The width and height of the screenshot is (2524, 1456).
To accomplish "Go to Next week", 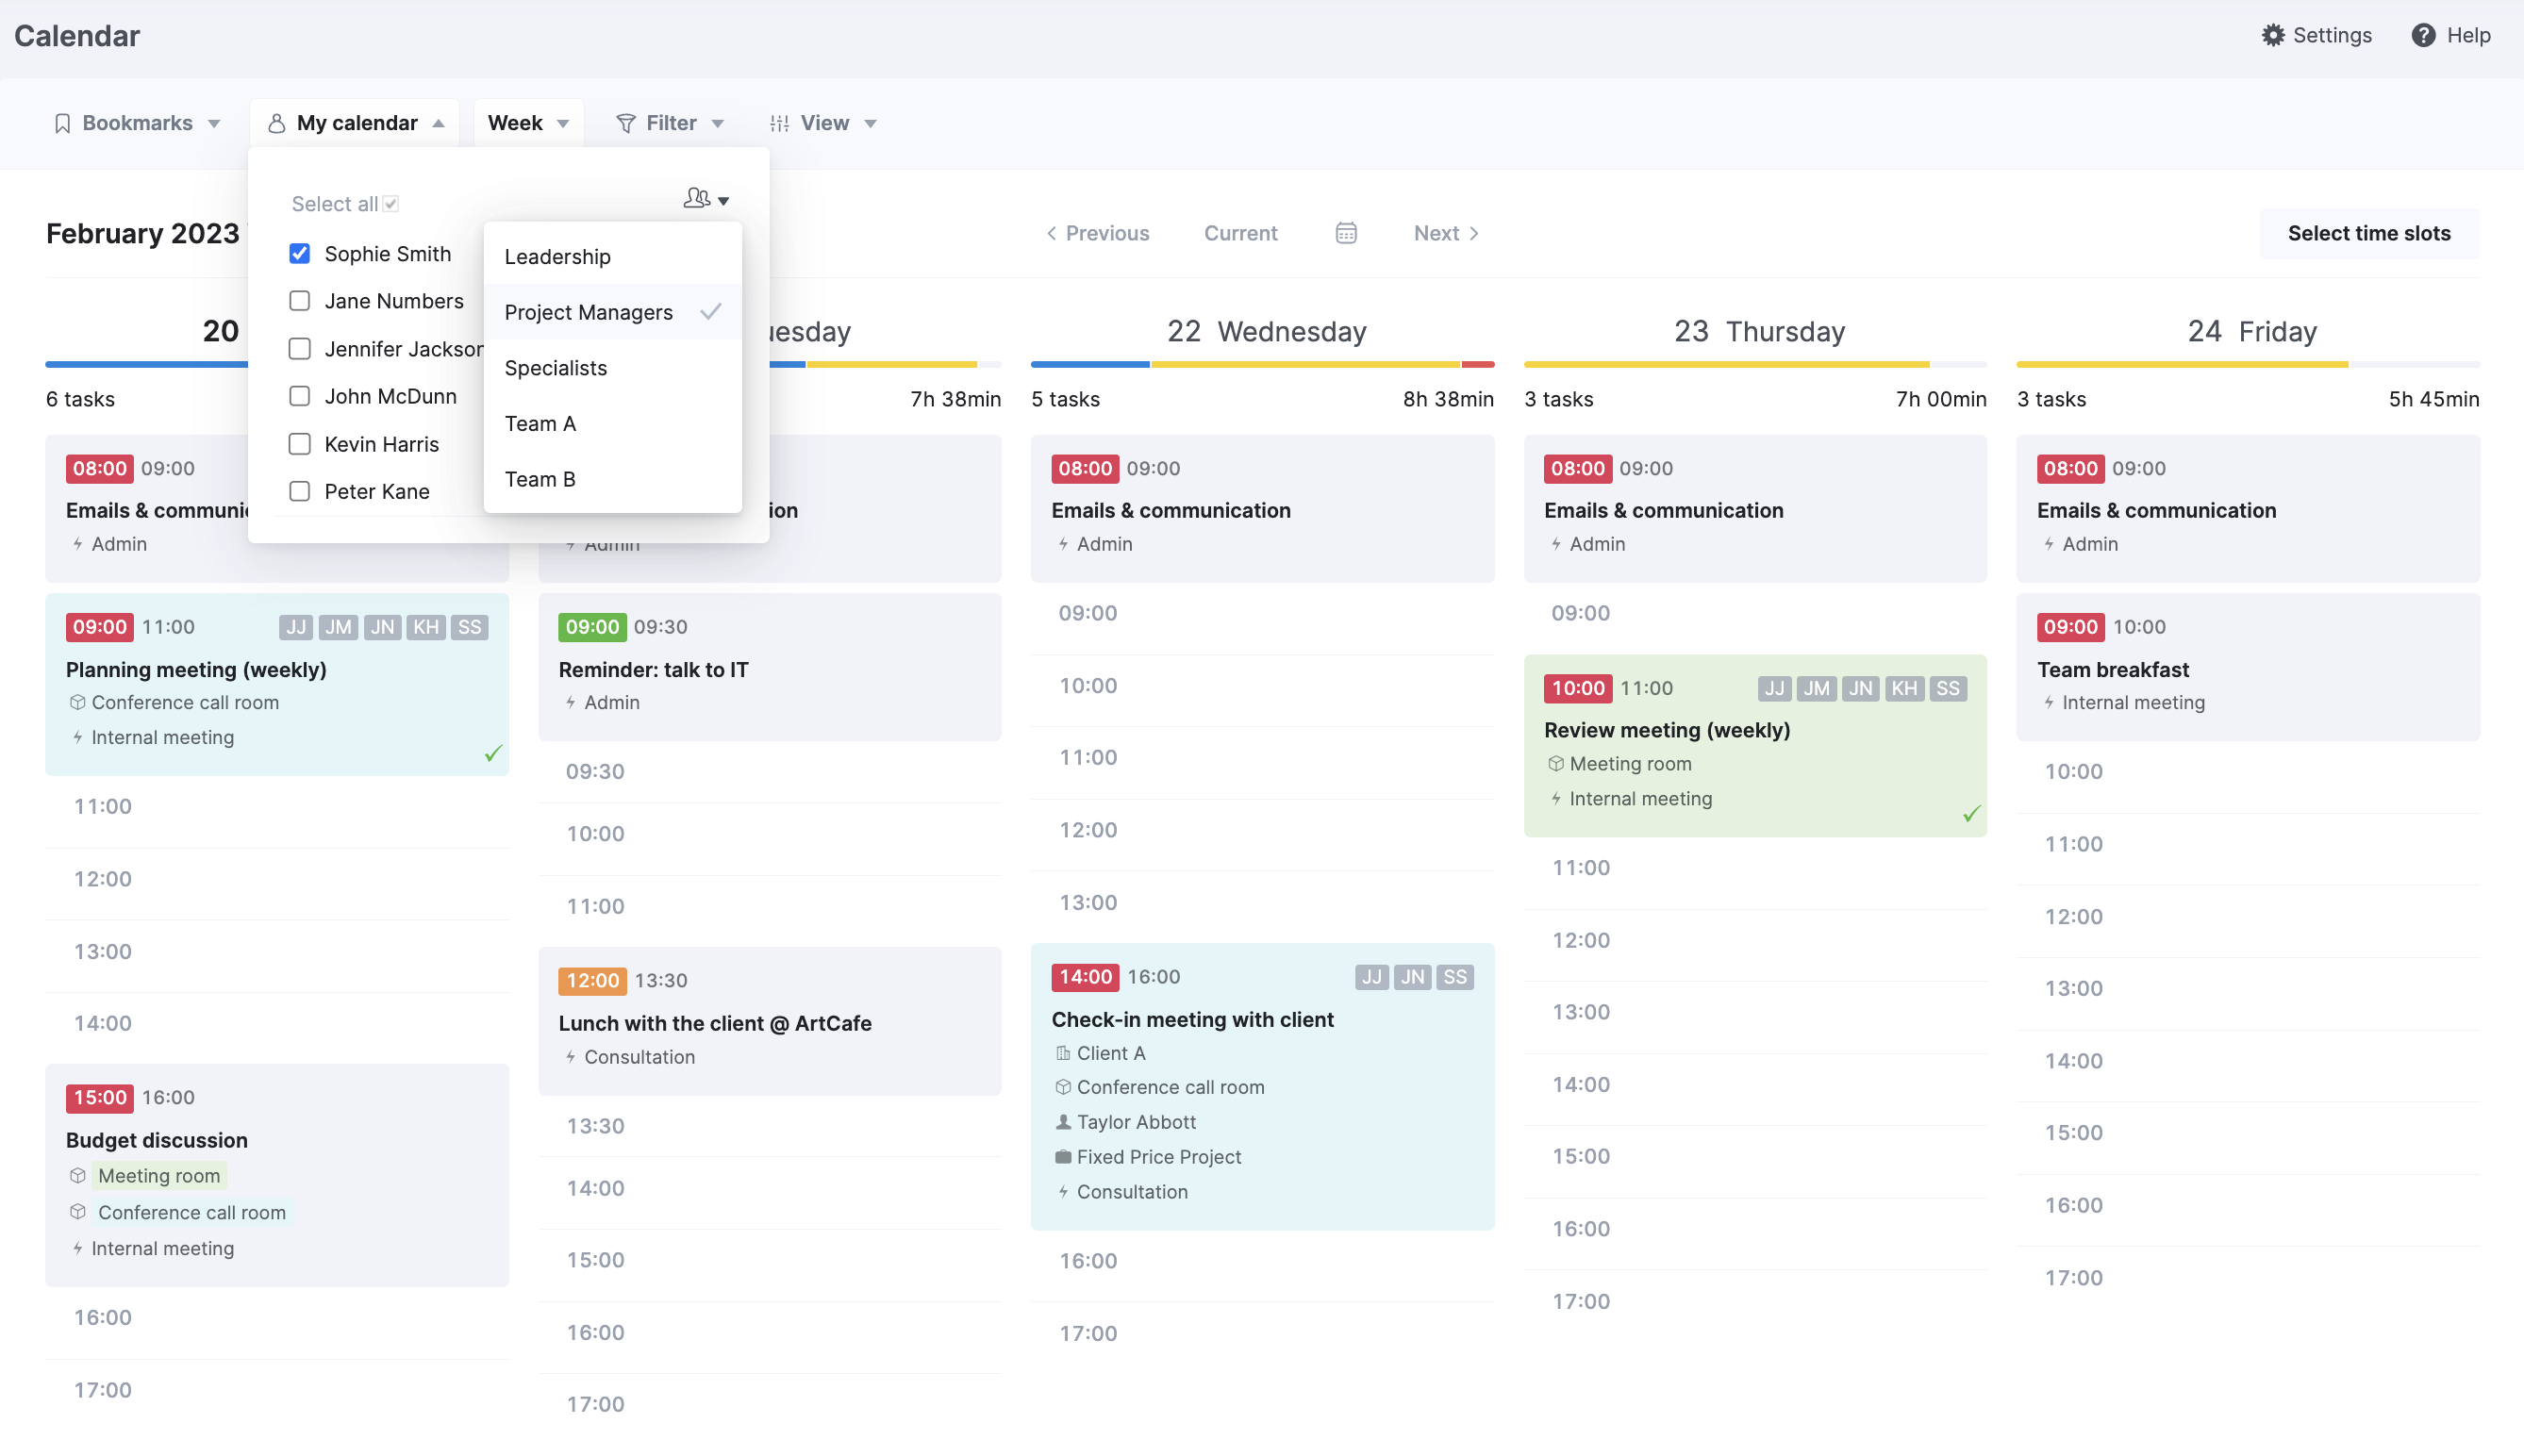I will [1445, 233].
